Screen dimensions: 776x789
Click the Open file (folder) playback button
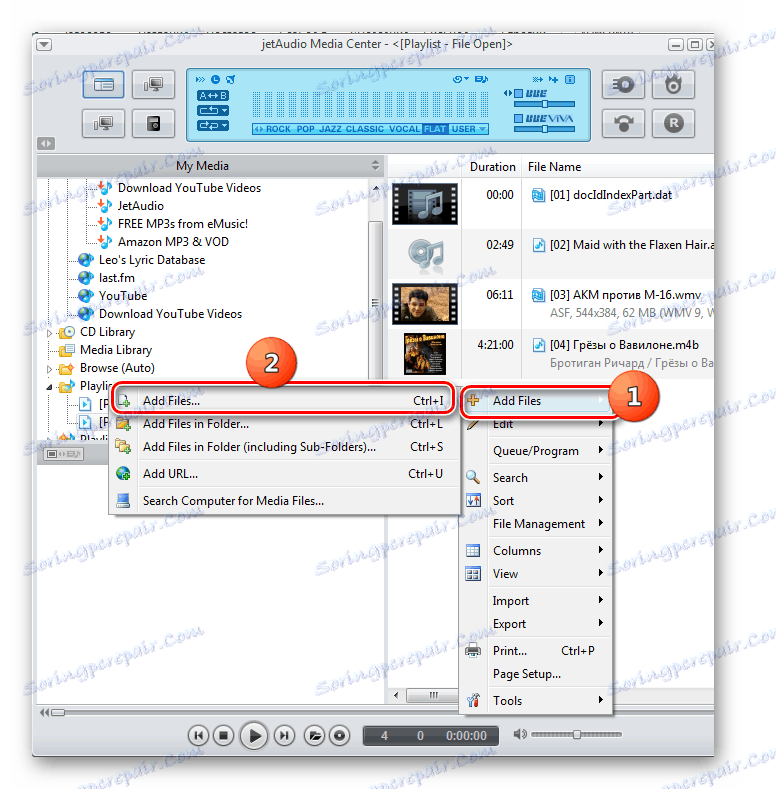315,736
